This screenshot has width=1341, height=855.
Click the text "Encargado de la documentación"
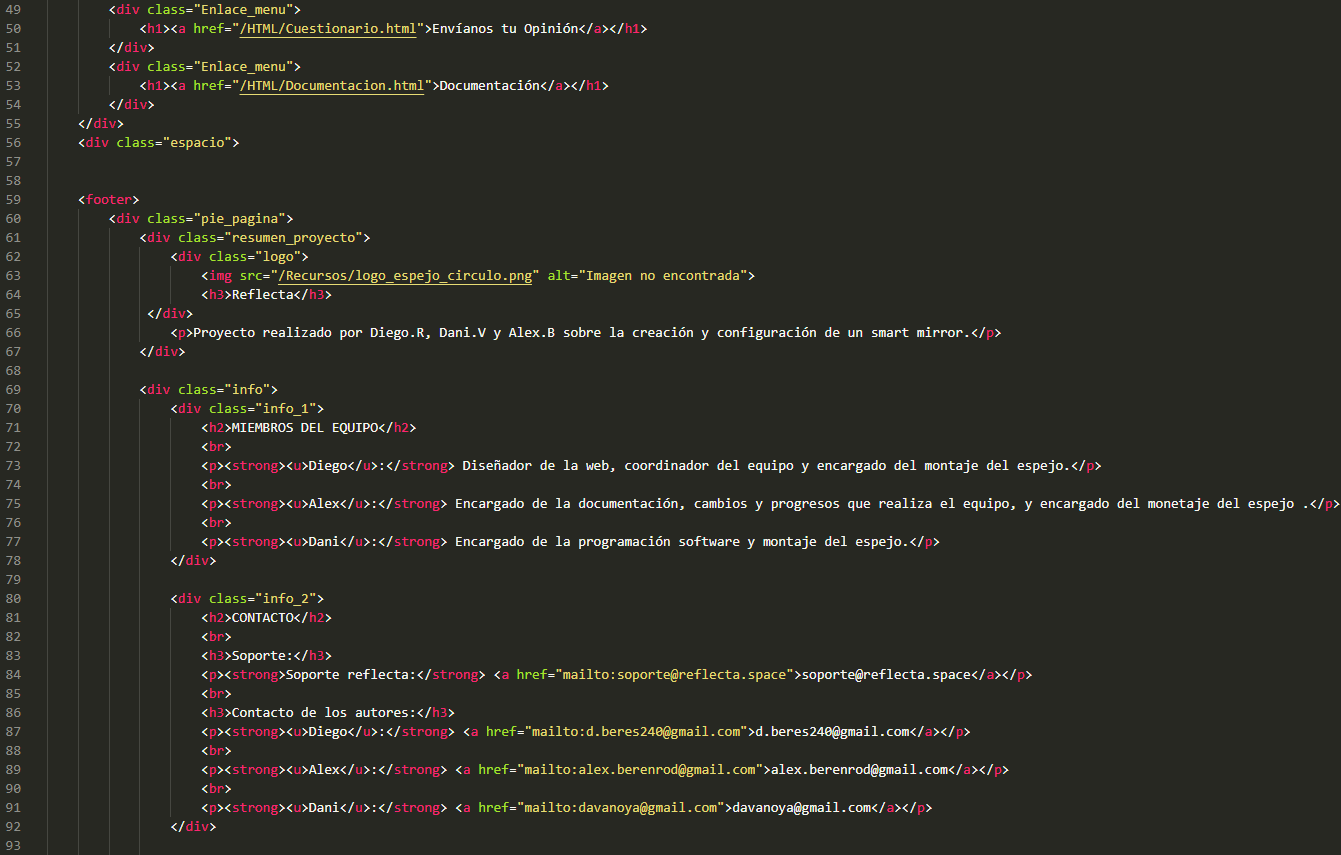(566, 504)
